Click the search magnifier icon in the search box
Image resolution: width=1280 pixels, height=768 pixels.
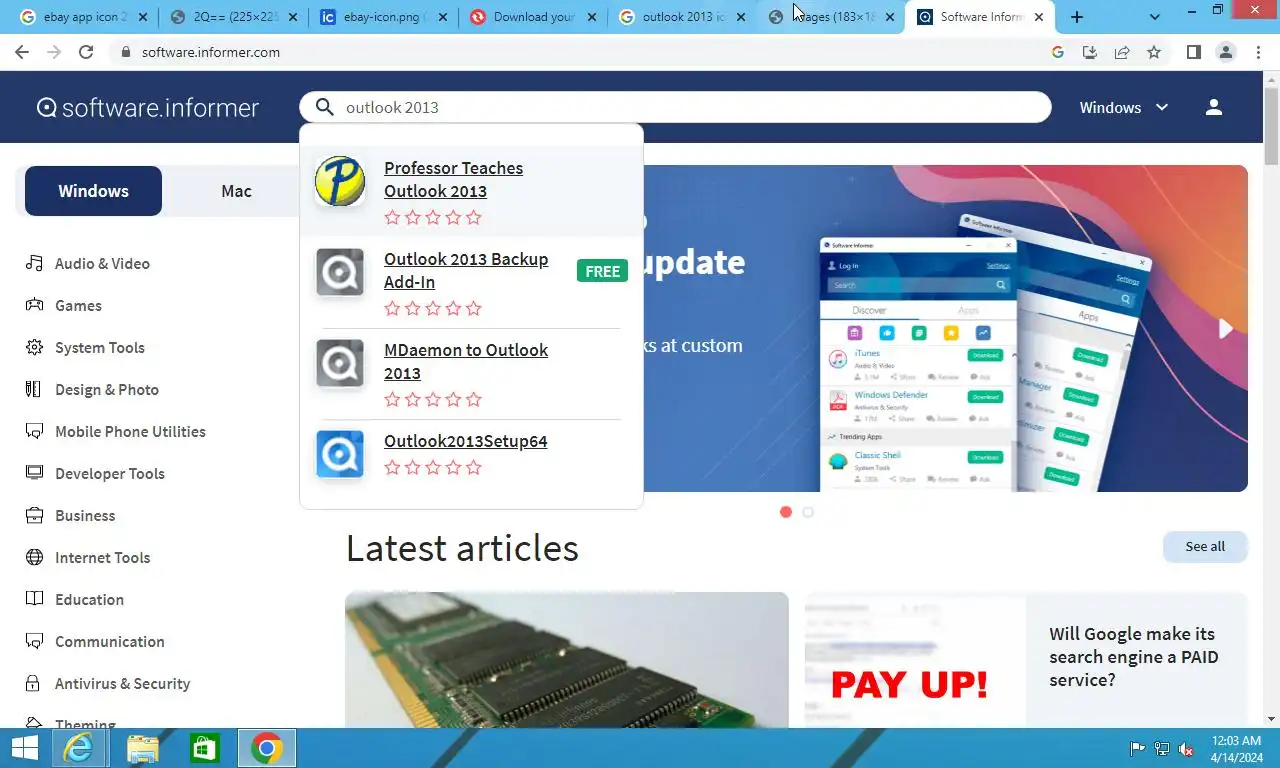coord(325,107)
